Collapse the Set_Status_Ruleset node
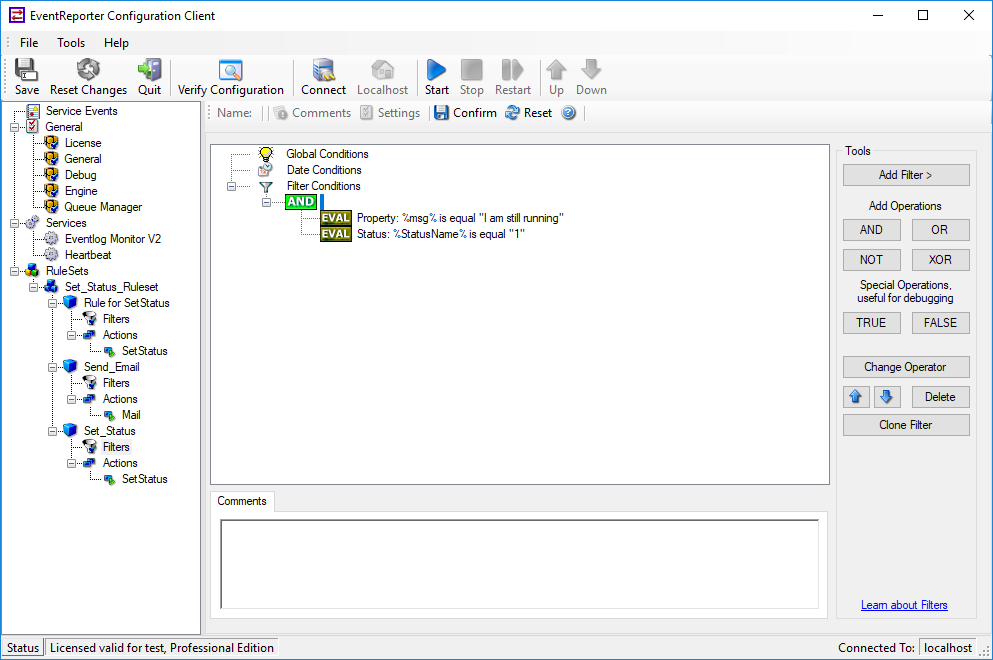 [34, 287]
